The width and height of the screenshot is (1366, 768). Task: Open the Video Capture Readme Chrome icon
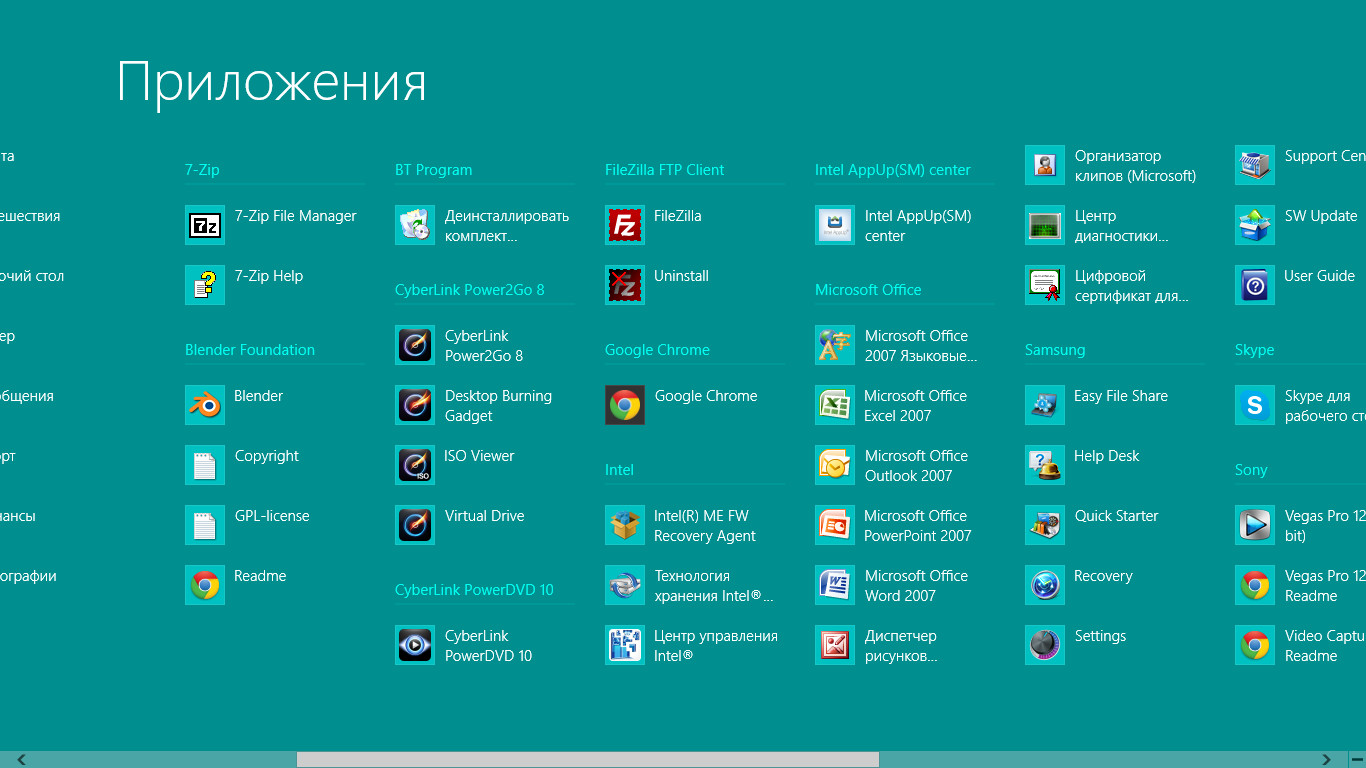pos(1255,645)
